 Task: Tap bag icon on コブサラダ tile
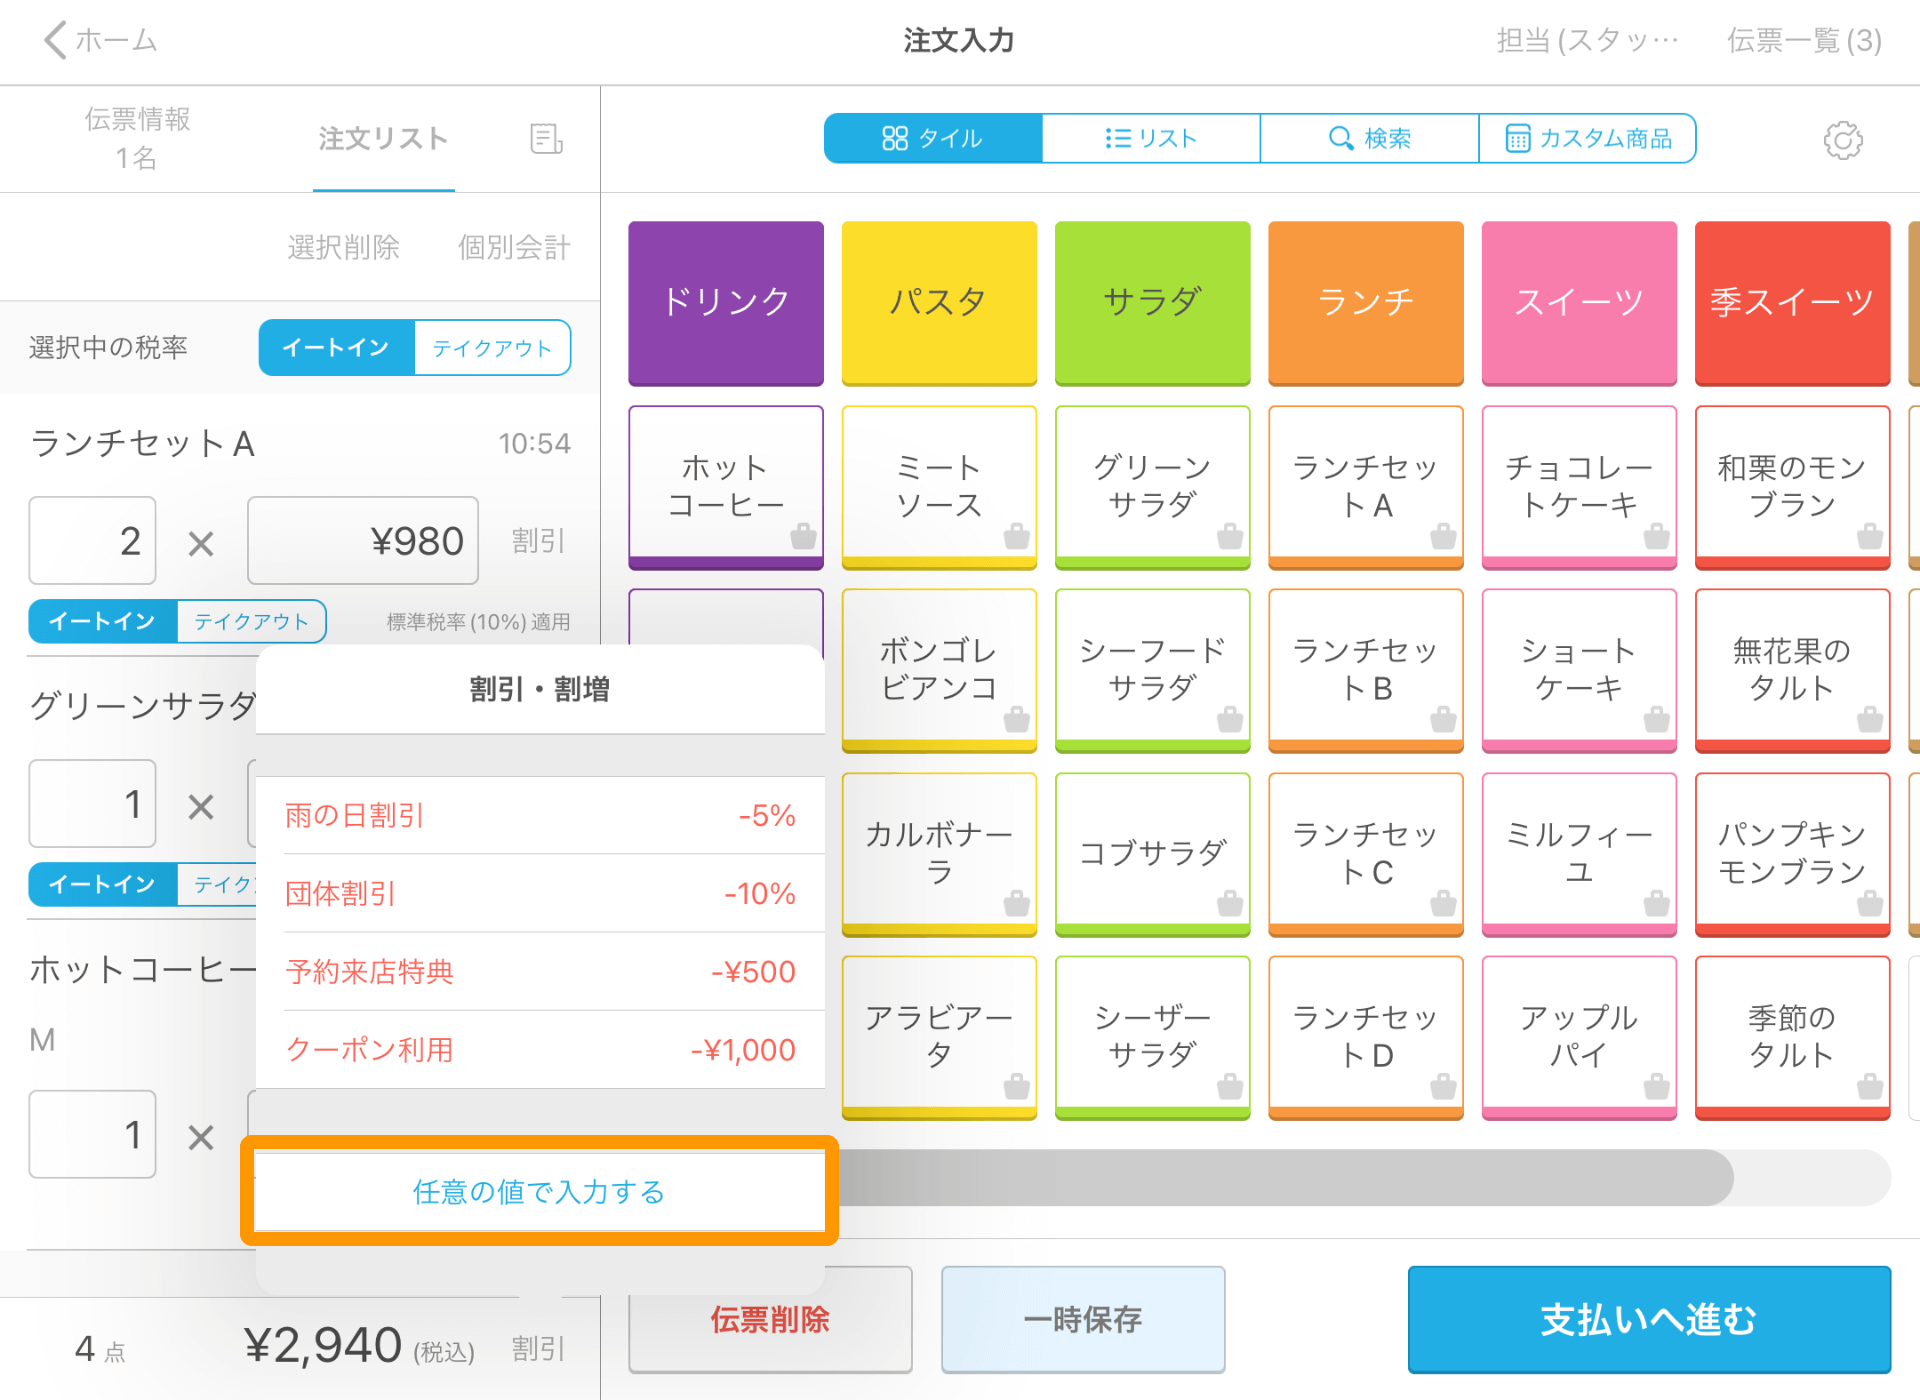(x=1229, y=903)
